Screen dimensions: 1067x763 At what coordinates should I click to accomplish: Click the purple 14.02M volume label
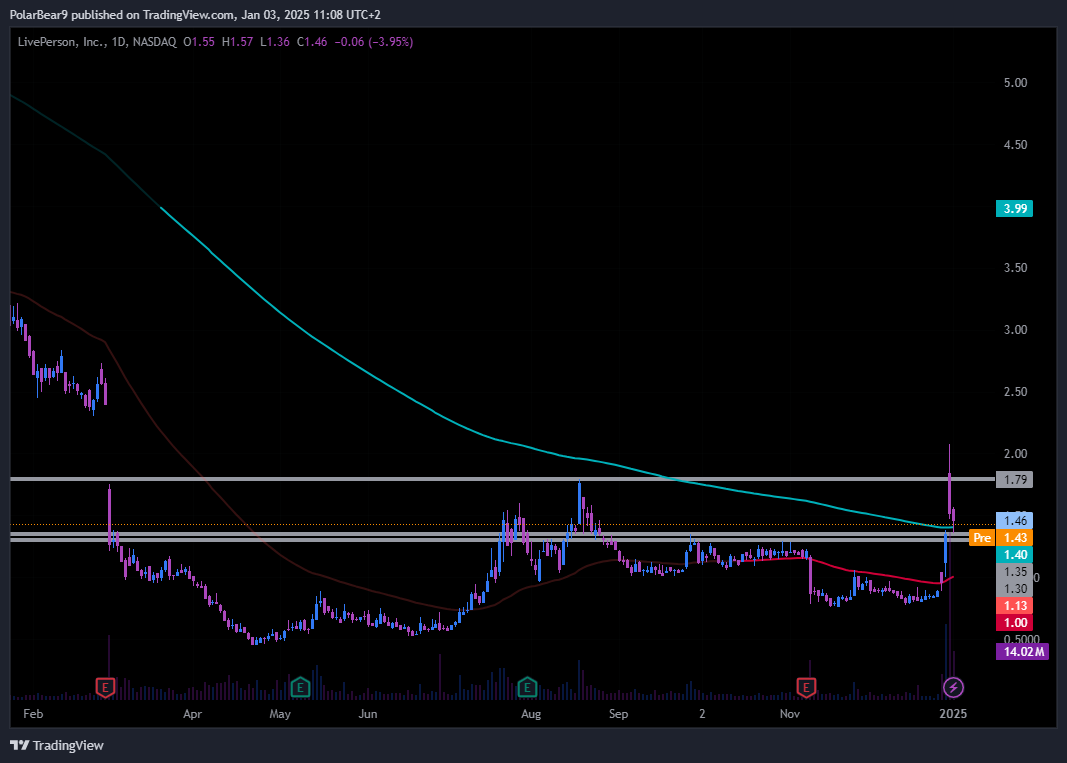point(1020,652)
